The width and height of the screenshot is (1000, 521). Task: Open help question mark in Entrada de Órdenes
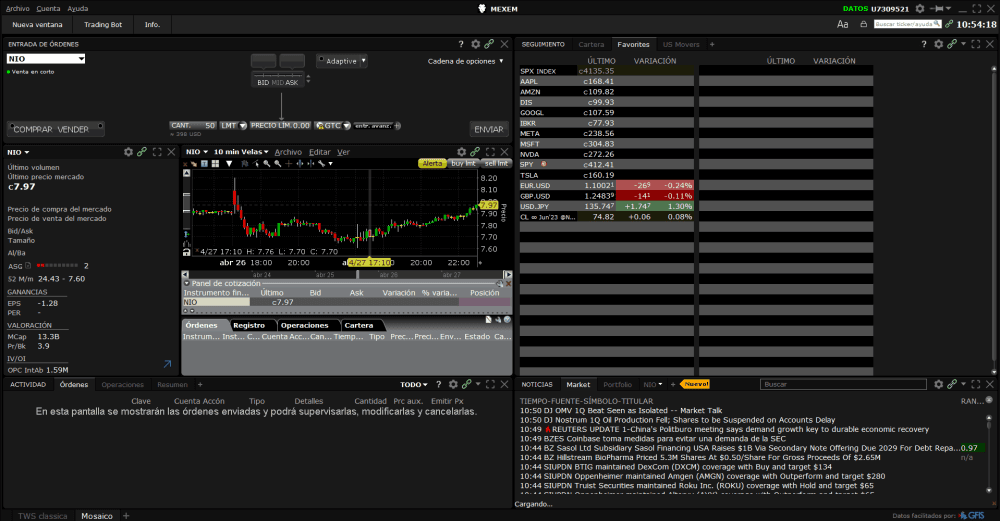pos(461,44)
